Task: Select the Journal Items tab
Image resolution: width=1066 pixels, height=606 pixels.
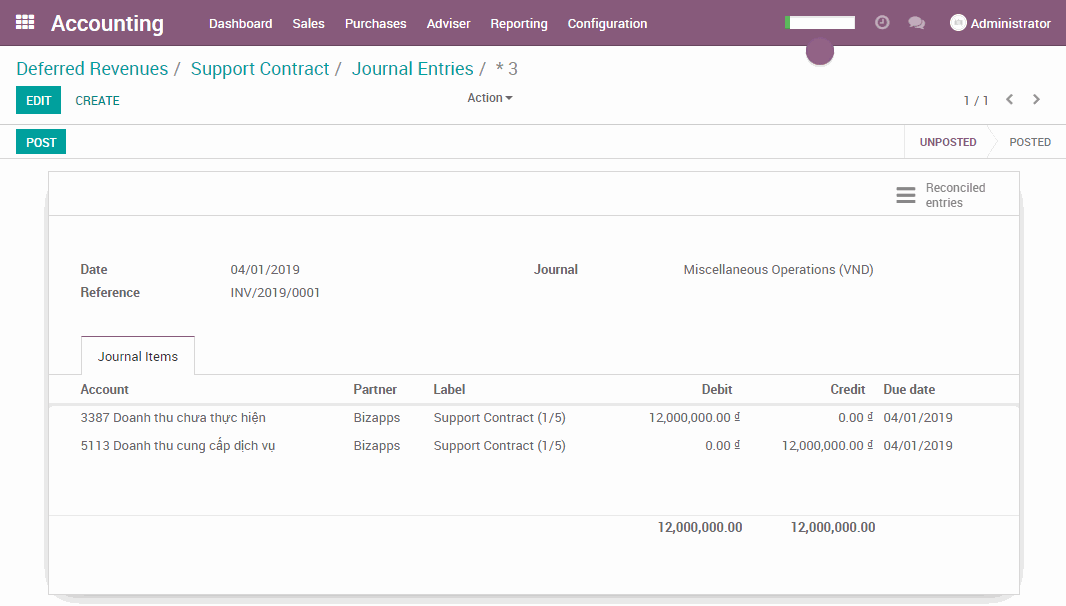Action: click(138, 356)
